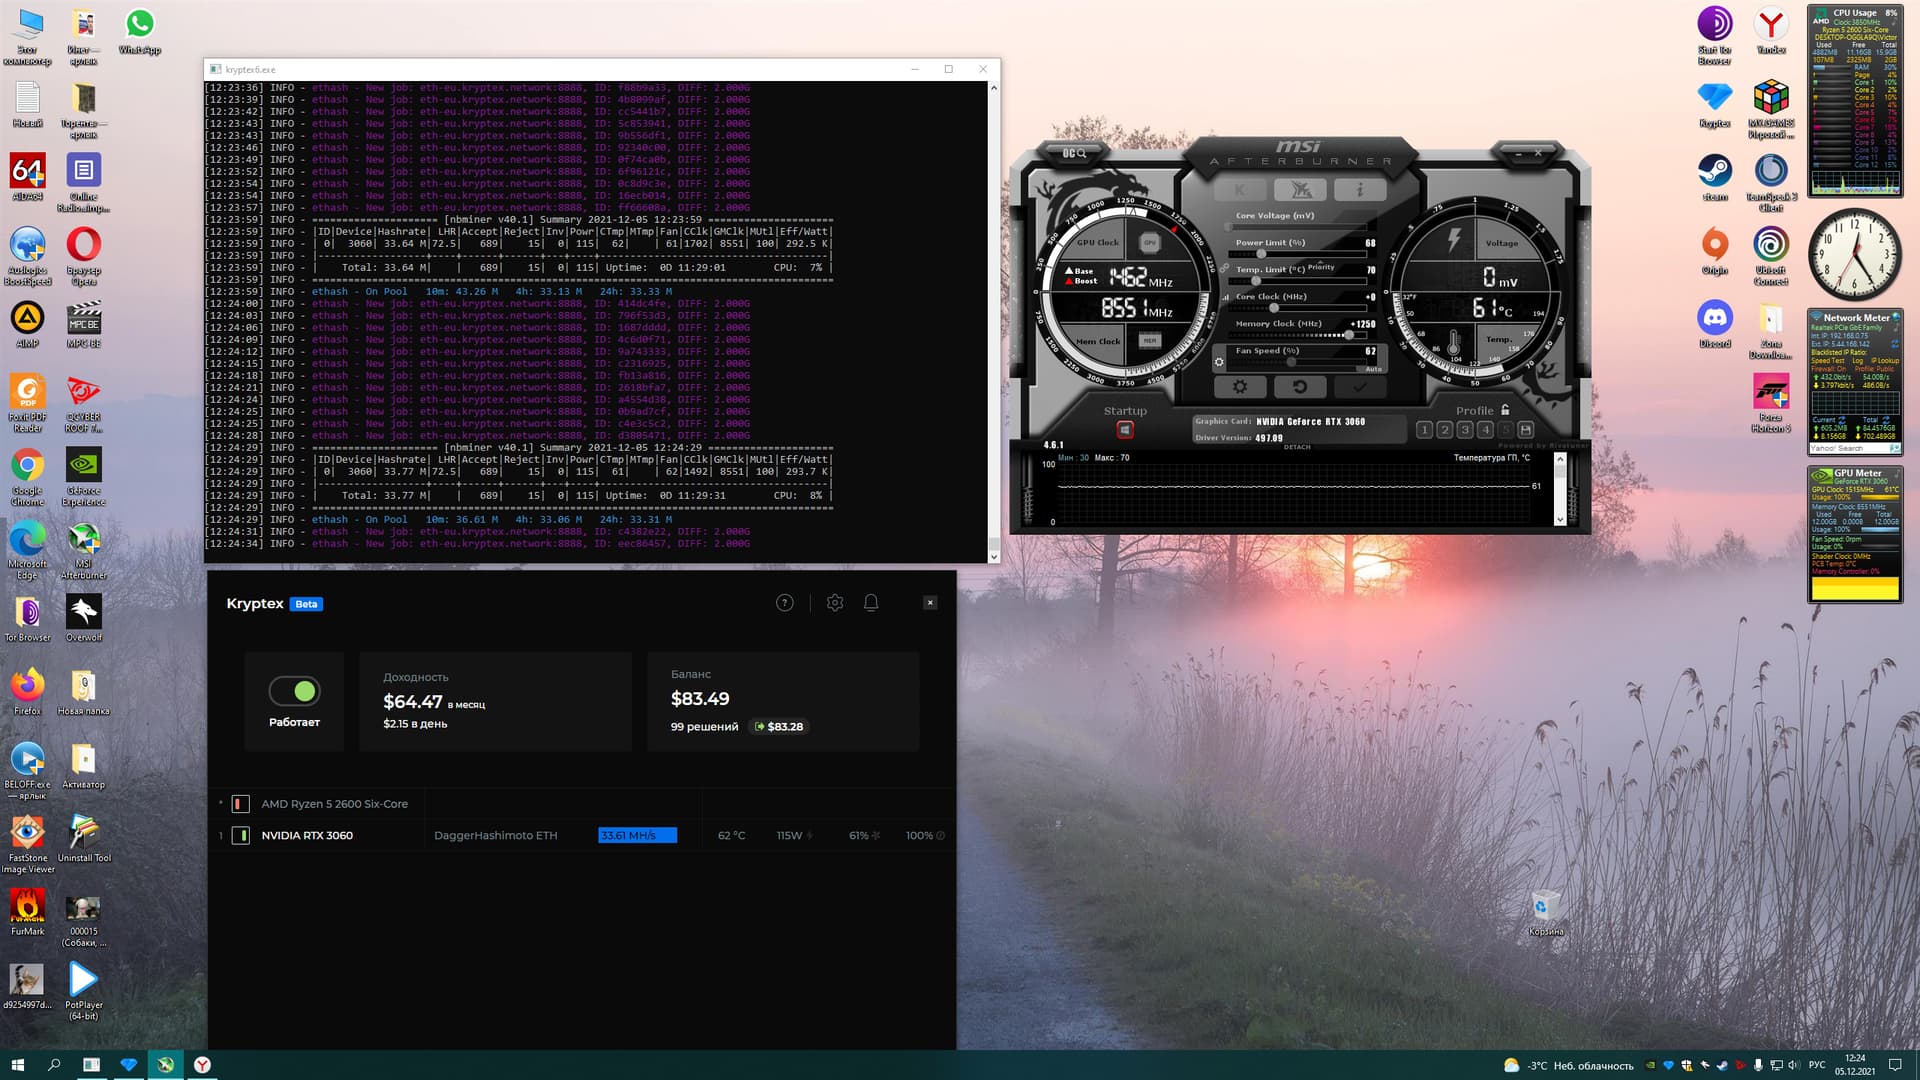Open Opera browser desktop icon
The width and height of the screenshot is (1920, 1080).
point(84,255)
